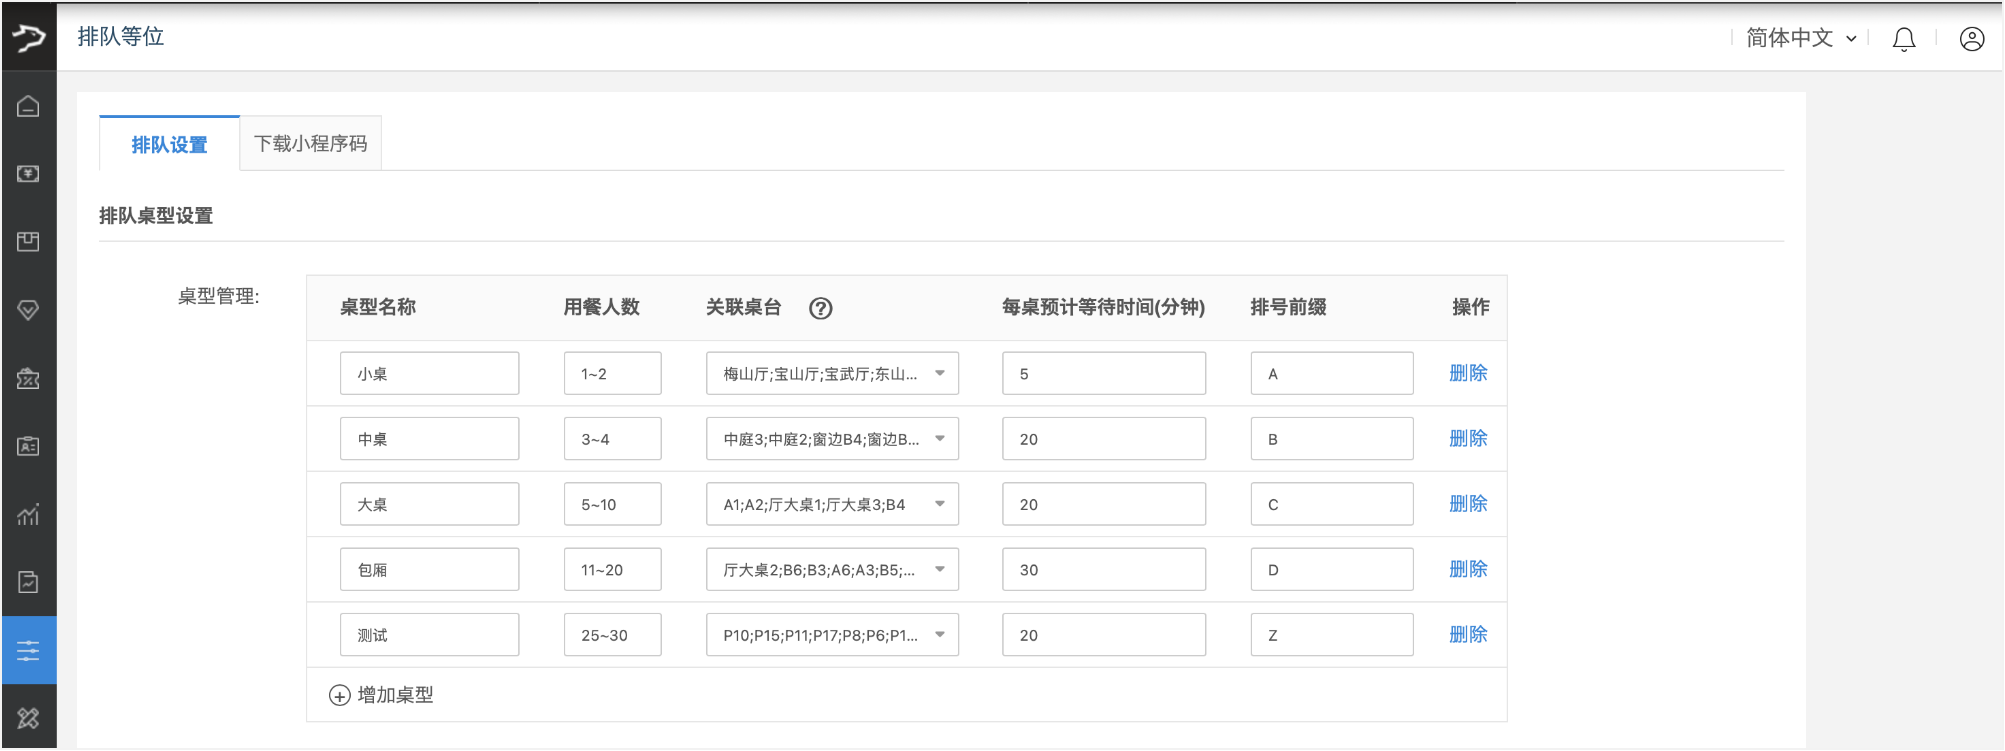2005x751 pixels.
Task: Click the notification bell icon
Action: (1904, 39)
